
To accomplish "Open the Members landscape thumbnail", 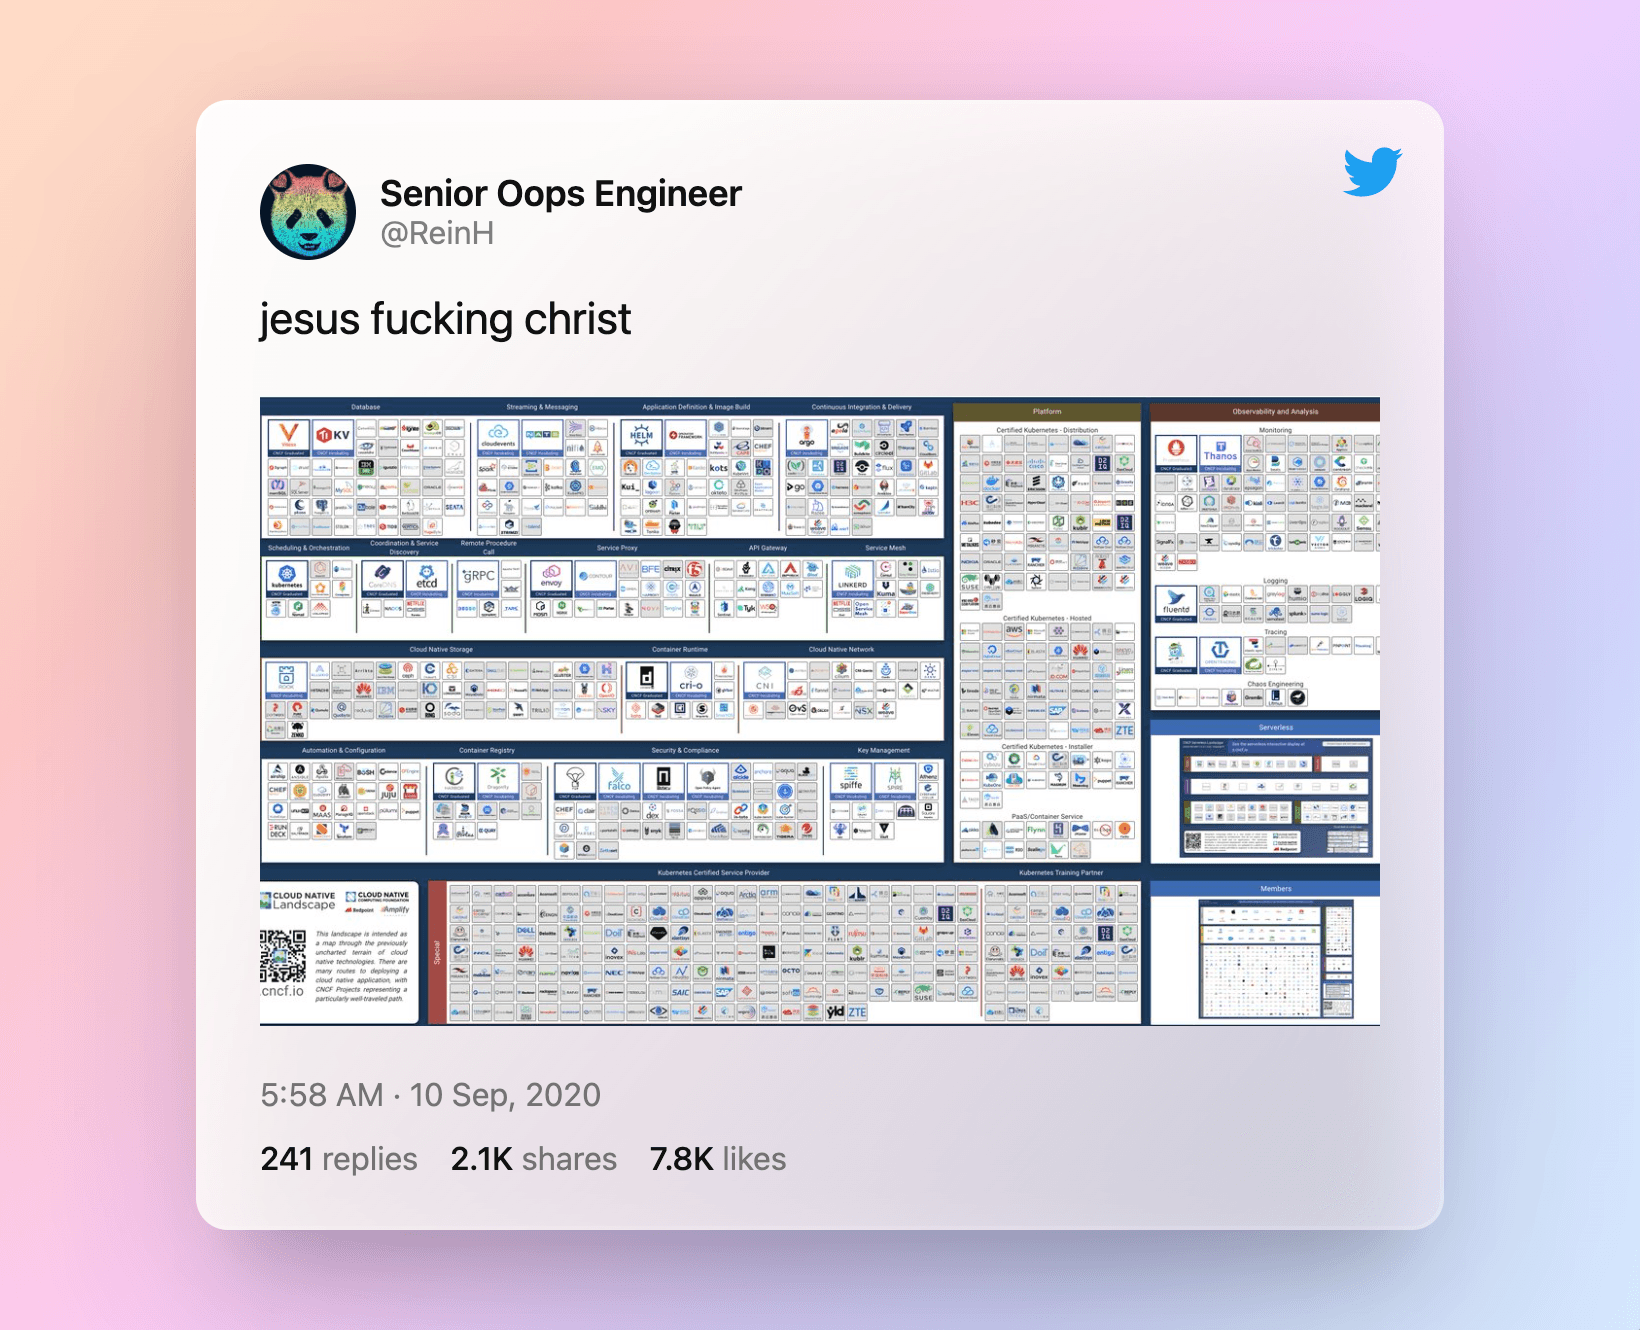I will [x=1276, y=958].
